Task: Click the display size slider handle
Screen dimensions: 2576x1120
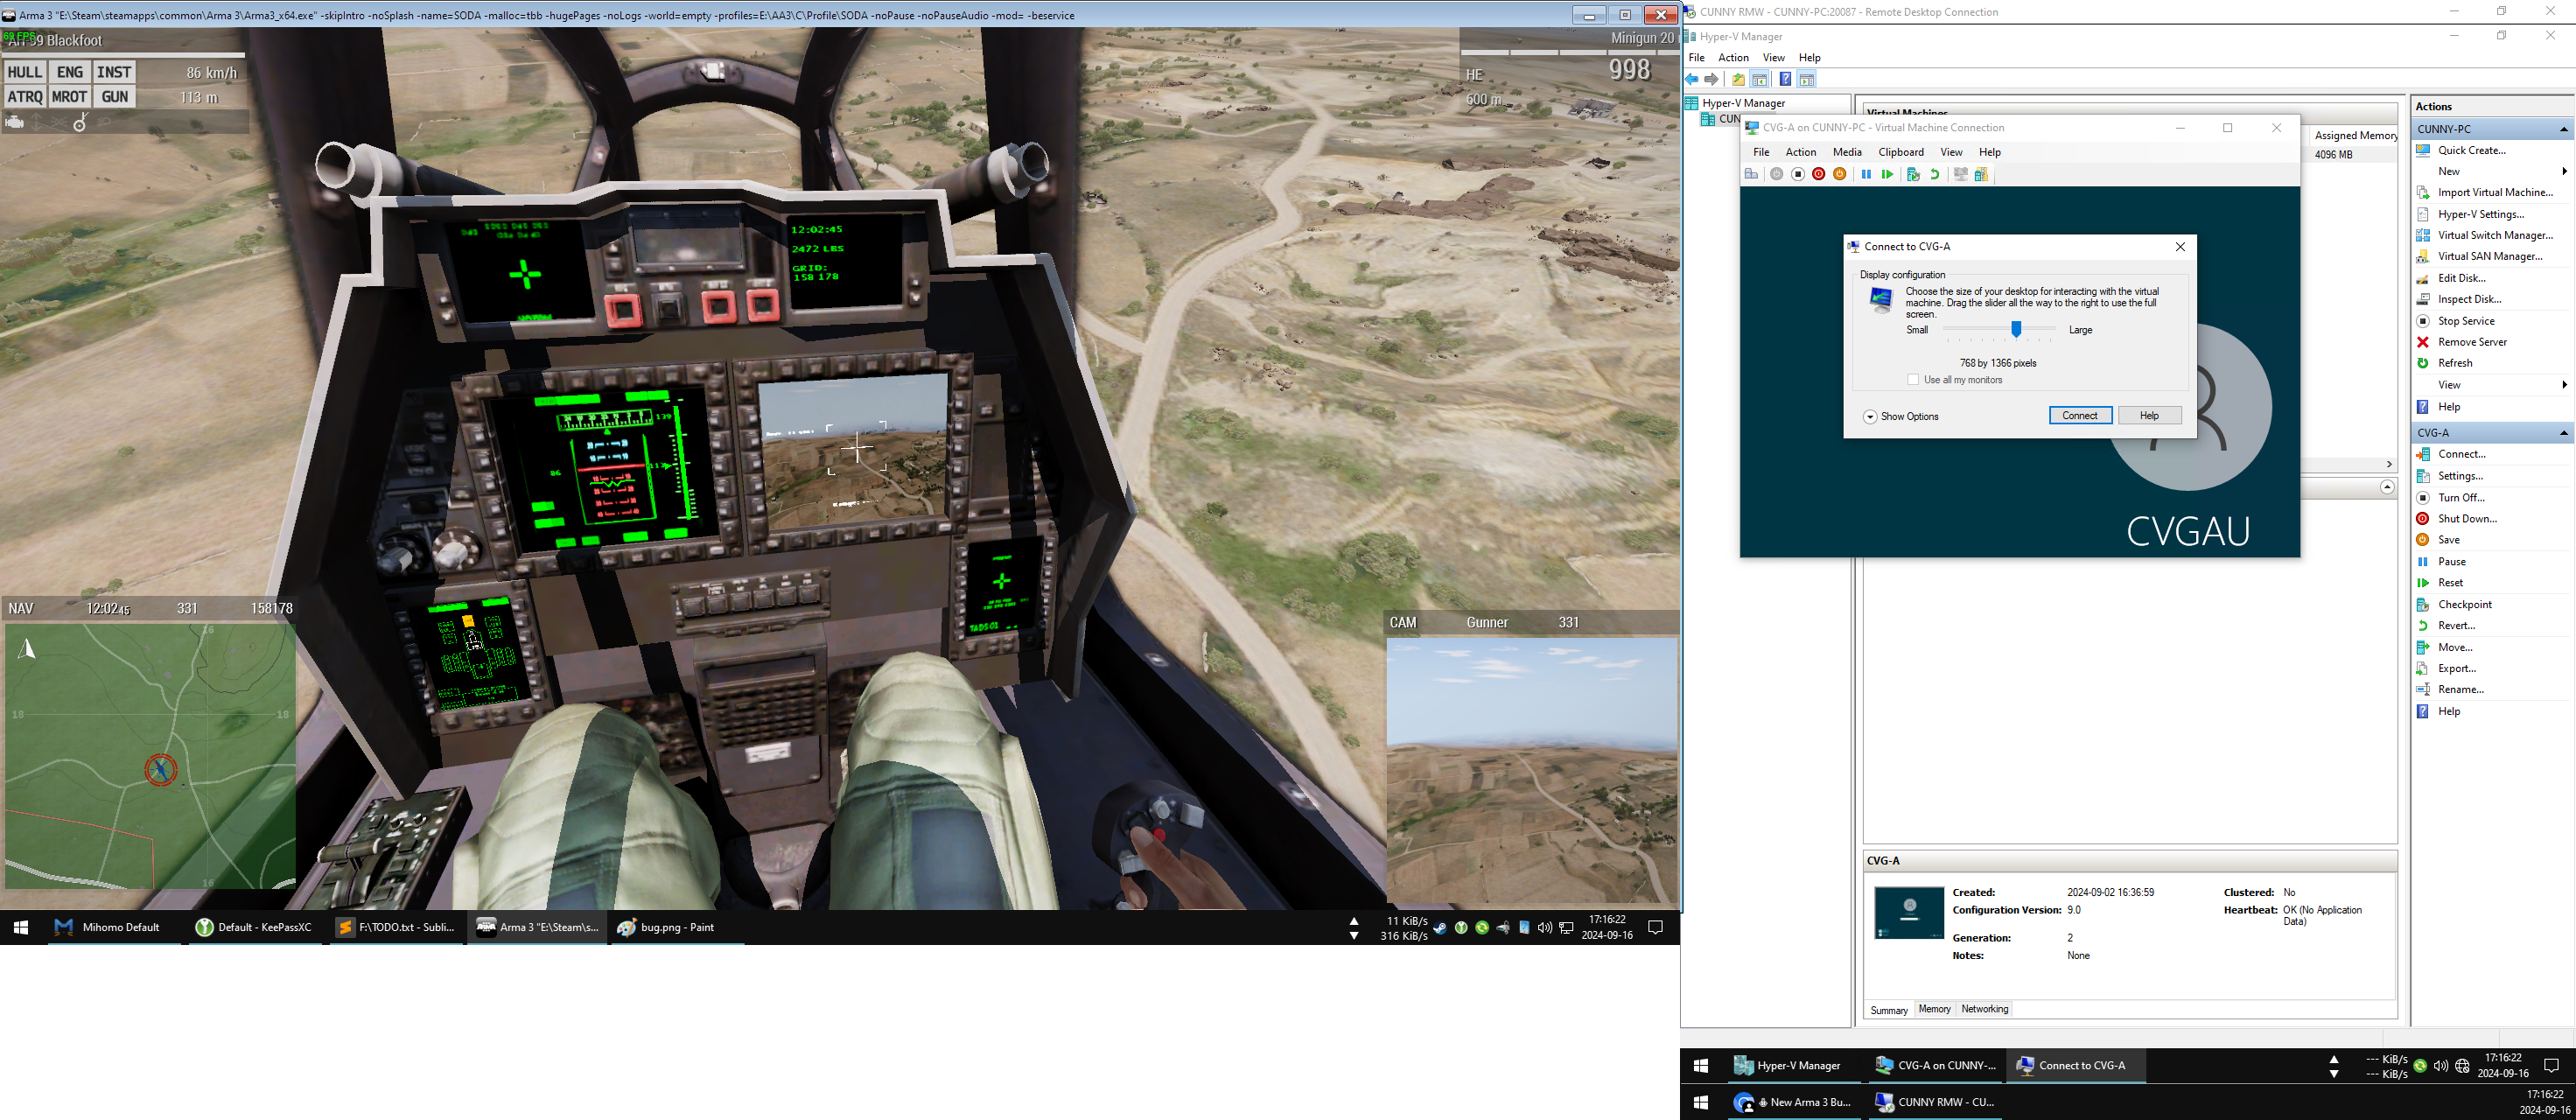Action: pyautogui.click(x=2016, y=329)
